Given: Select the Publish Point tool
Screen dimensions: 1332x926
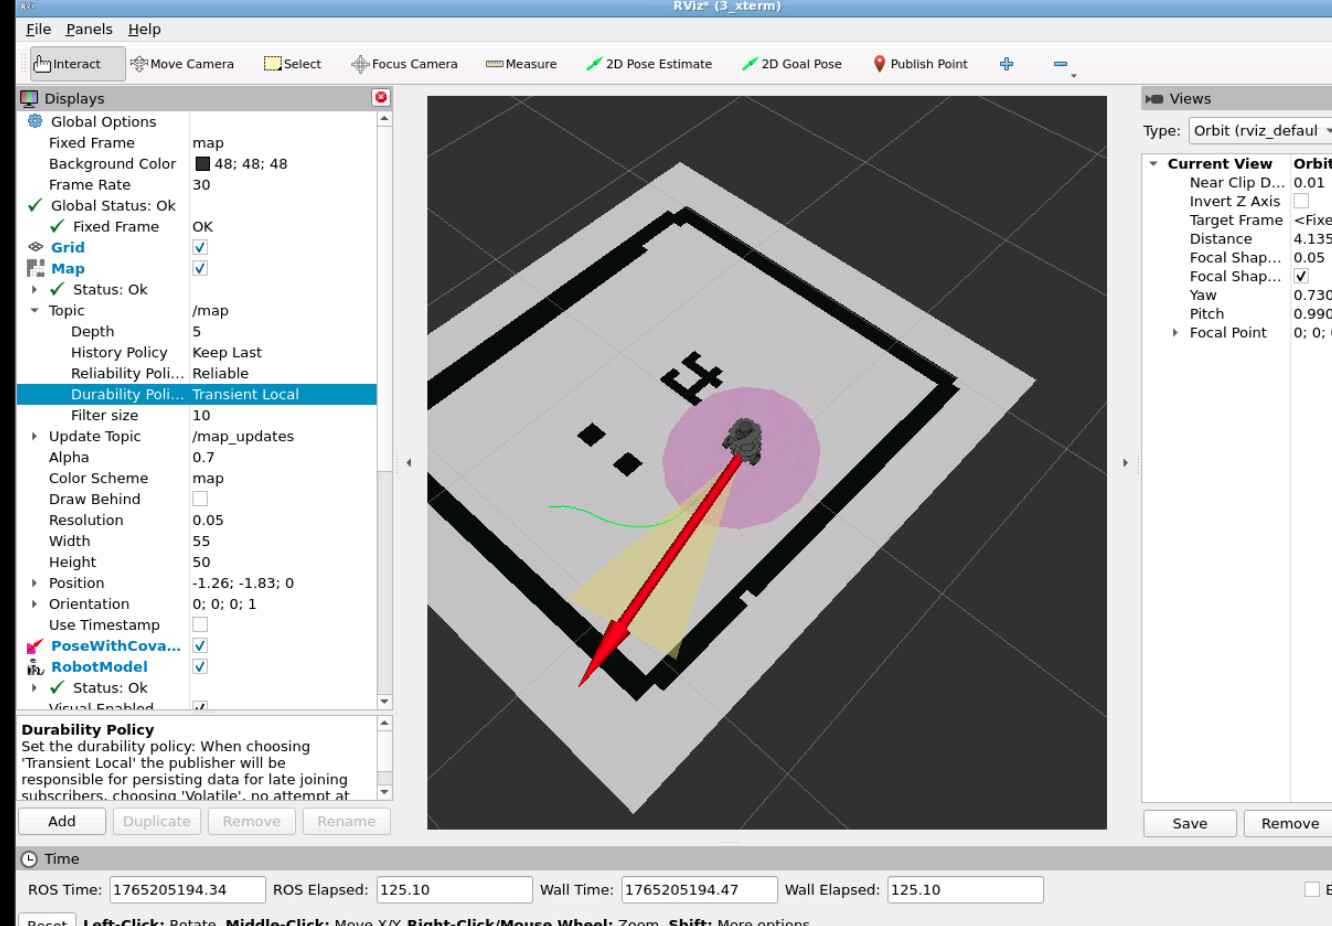Looking at the screenshot, I should [920, 64].
